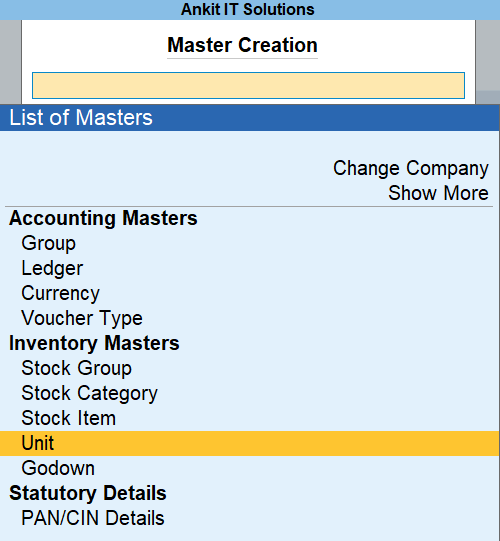The height and width of the screenshot is (541, 500).
Task: Click the Ankit IT Solutions title bar
Action: (x=250, y=10)
